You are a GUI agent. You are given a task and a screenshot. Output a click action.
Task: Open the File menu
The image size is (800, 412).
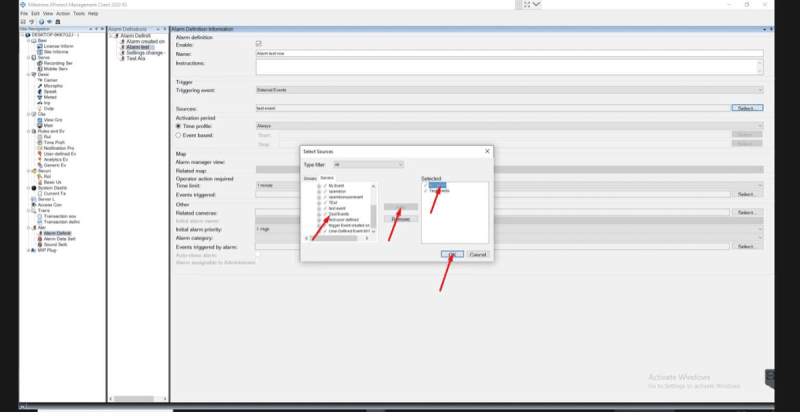tap(24, 14)
